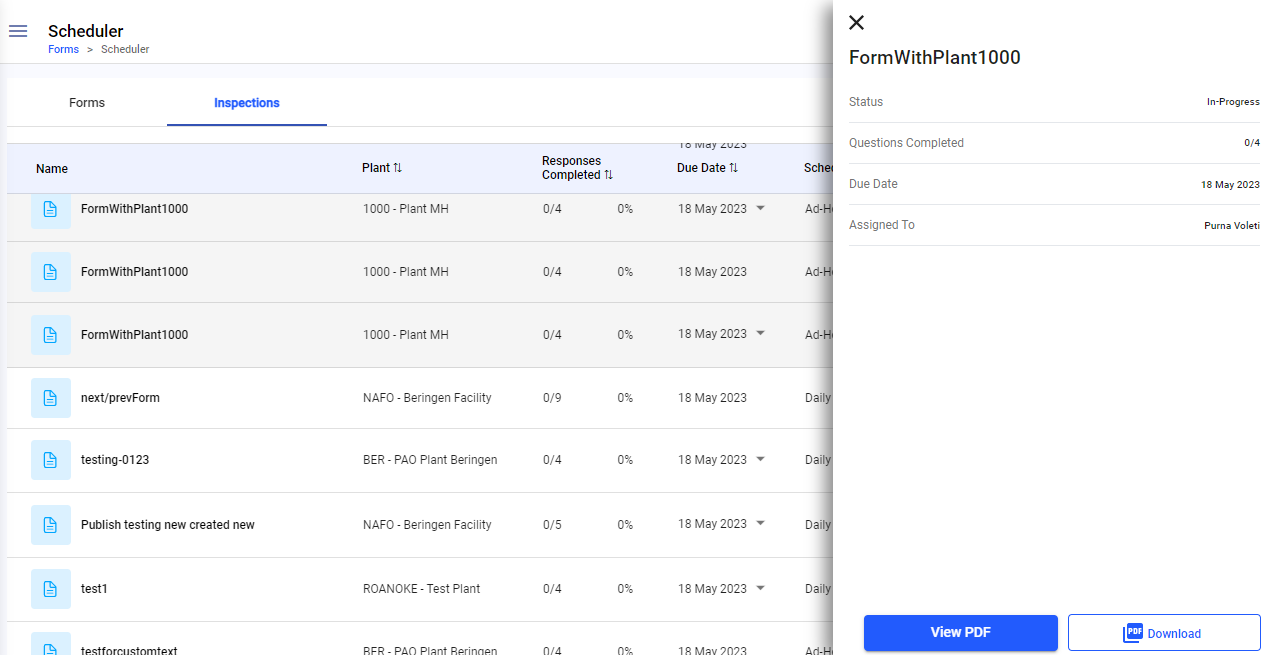This screenshot has width=1273, height=655.
Task: Click document icon beside Publish testing new created new
Action: click(x=51, y=525)
